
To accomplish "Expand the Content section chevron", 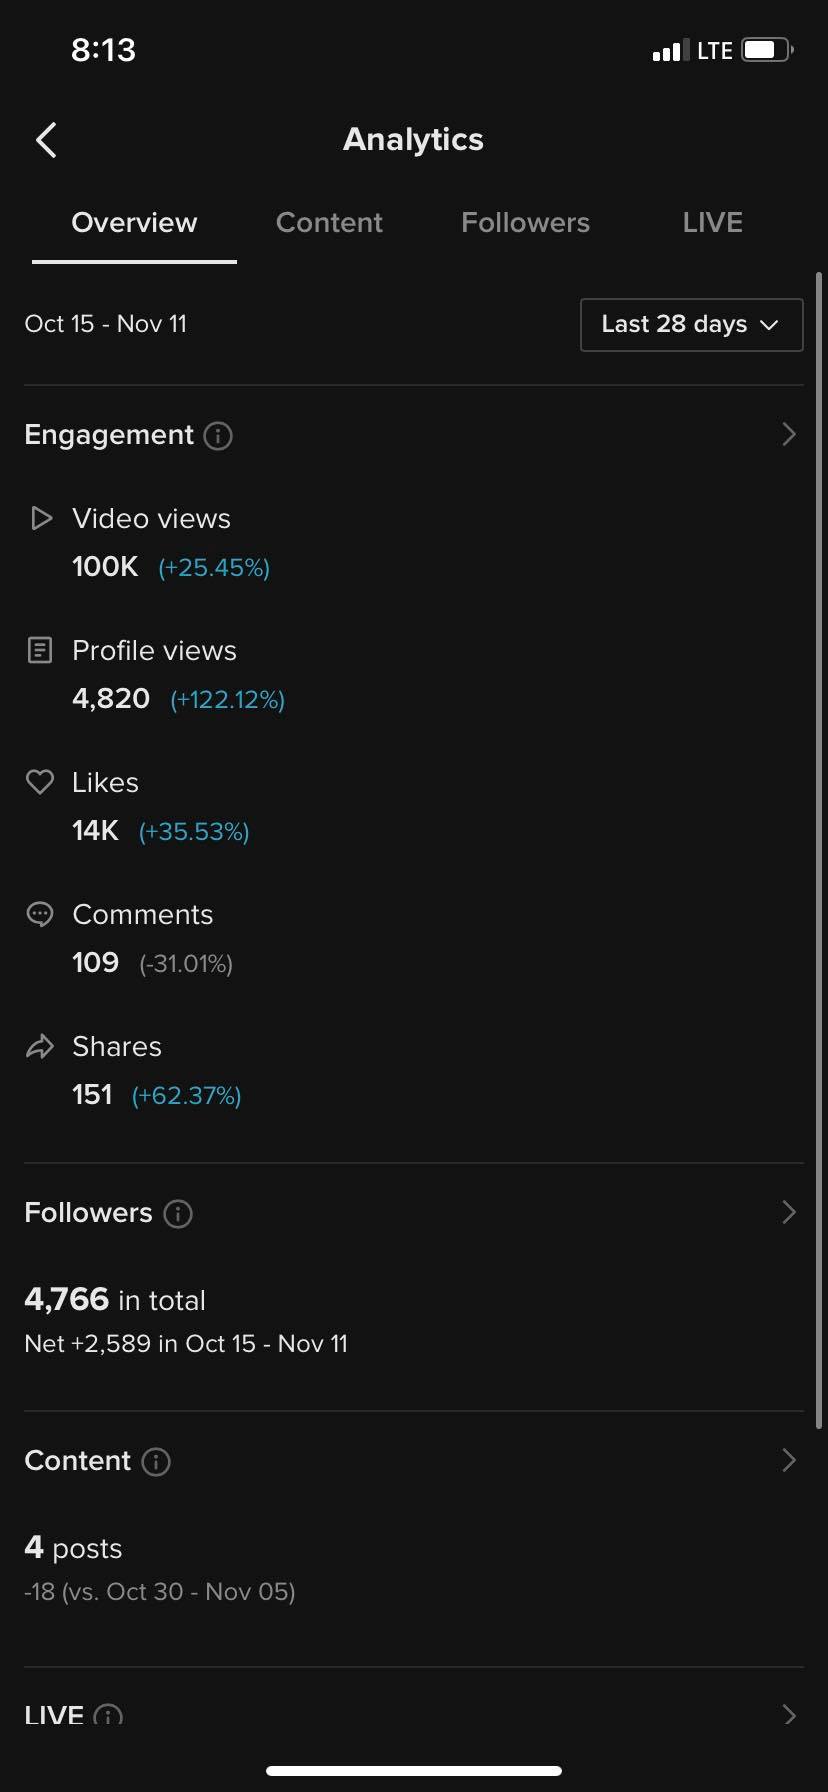I will pos(788,1460).
